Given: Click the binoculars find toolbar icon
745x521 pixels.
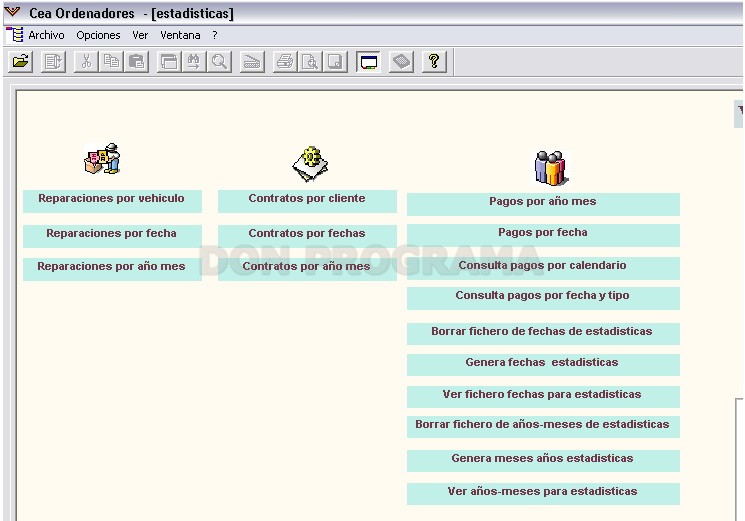Looking at the screenshot, I should pyautogui.click(x=194, y=62).
